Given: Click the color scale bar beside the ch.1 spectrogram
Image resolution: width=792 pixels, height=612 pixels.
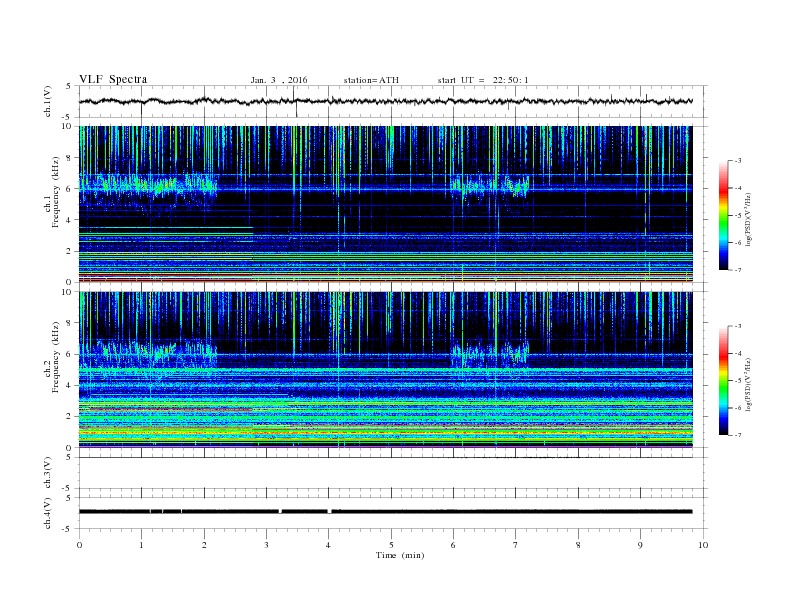Looking at the screenshot, I should click(723, 215).
